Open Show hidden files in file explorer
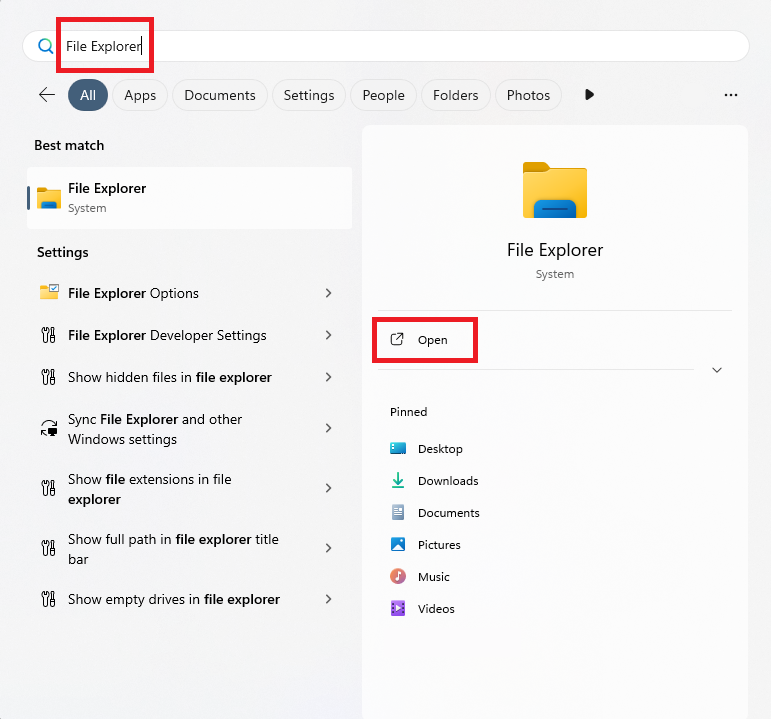771x719 pixels. [x=170, y=377]
